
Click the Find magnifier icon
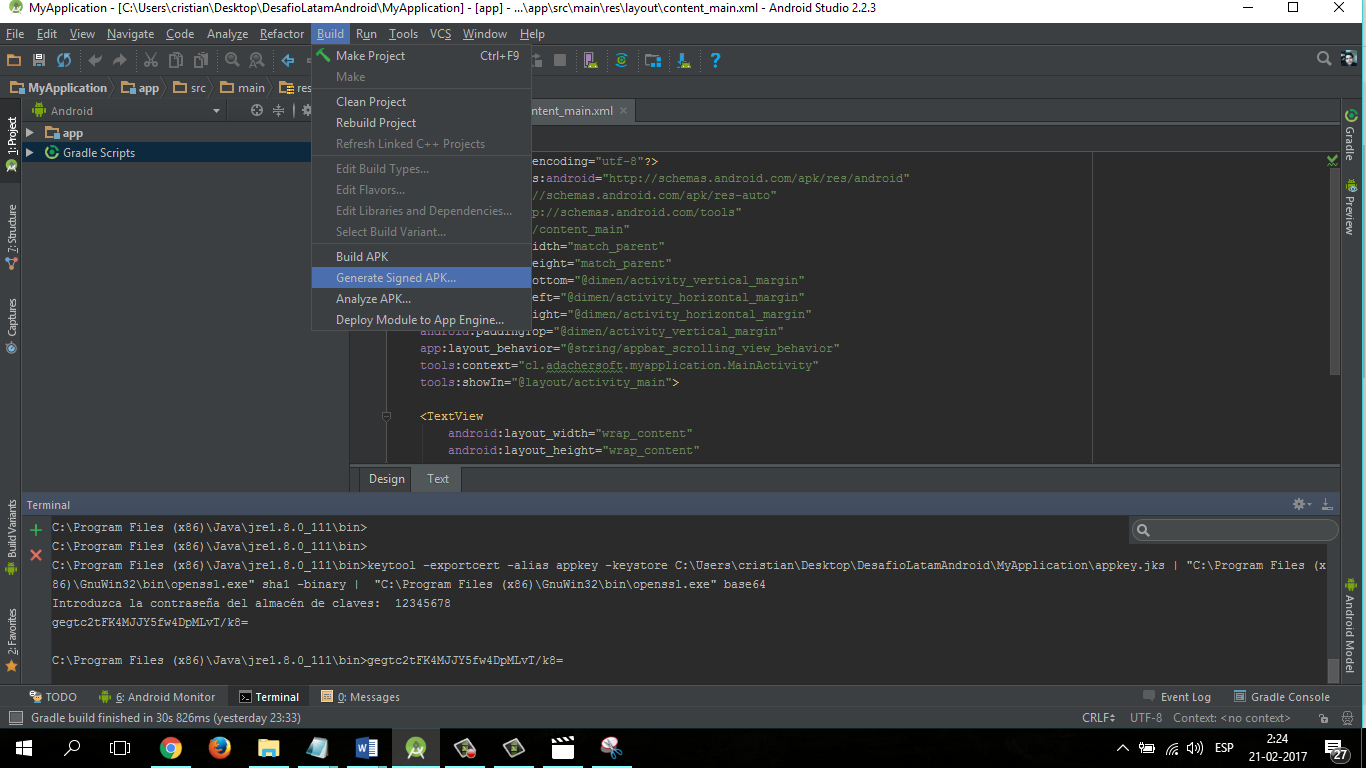232,60
